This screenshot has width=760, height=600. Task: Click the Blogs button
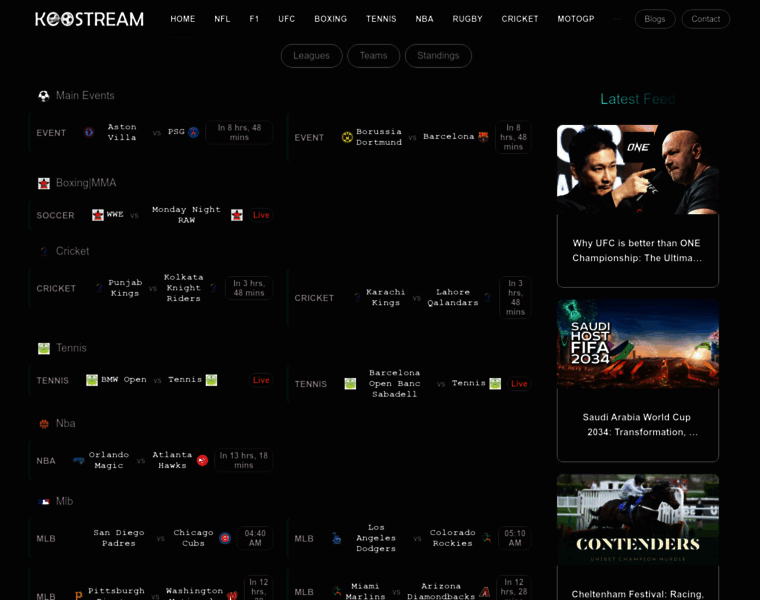click(655, 19)
